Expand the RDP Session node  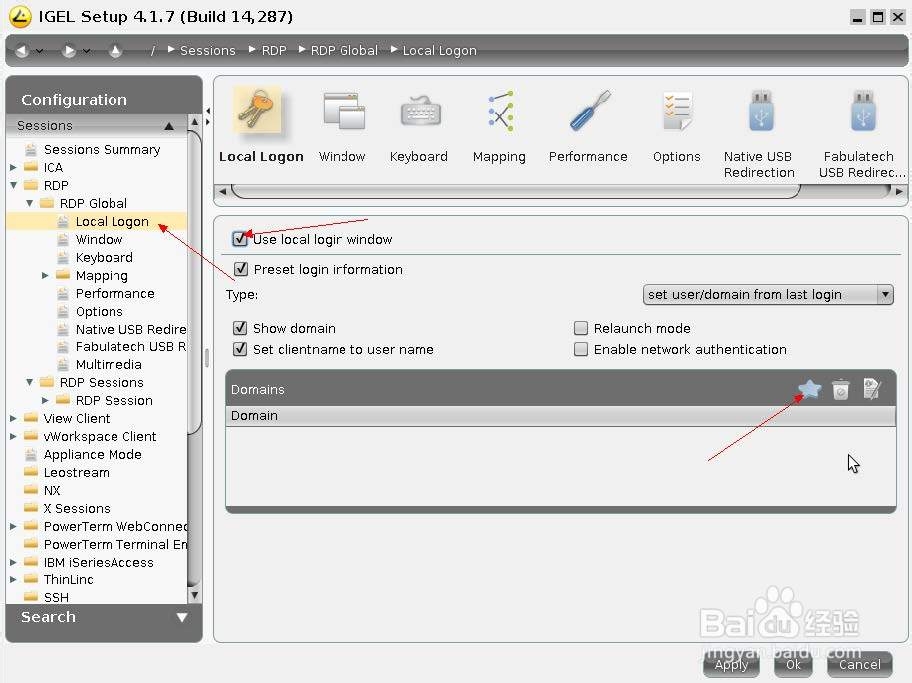click(45, 400)
